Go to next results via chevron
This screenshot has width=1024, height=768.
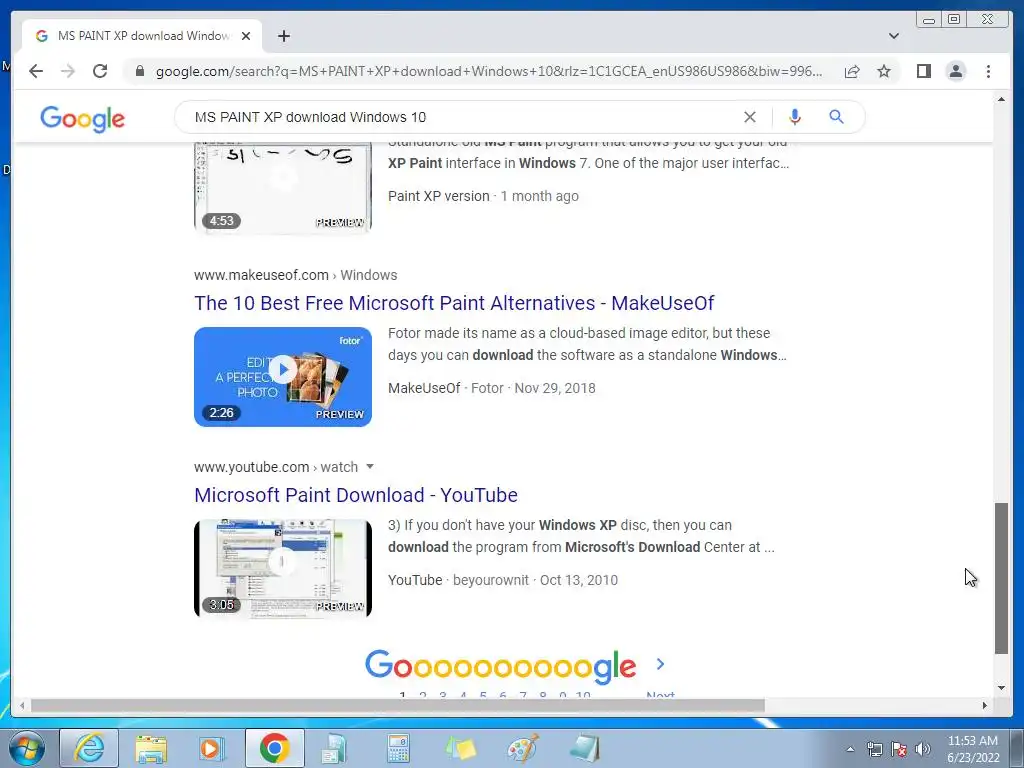[660, 664]
